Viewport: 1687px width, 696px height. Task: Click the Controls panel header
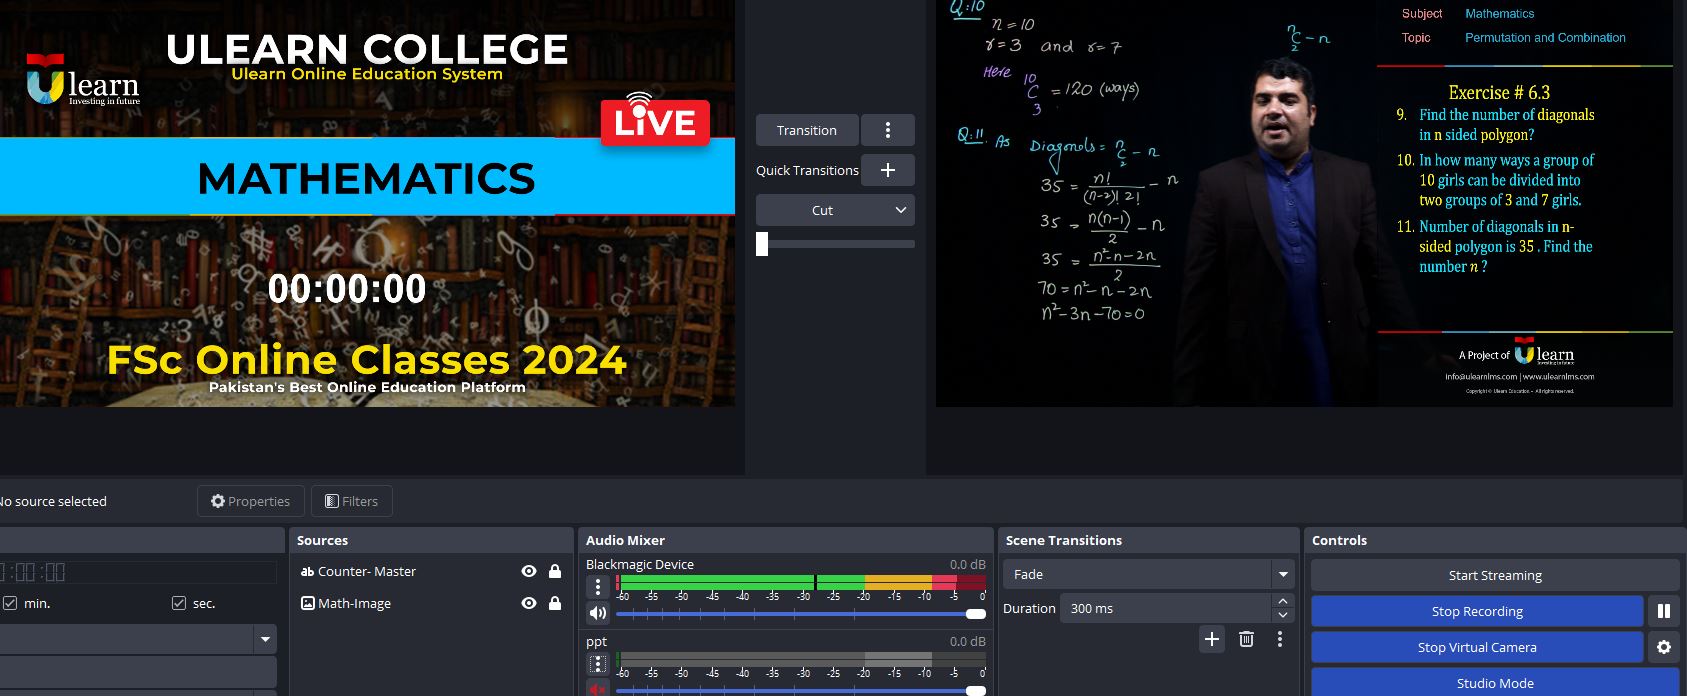1495,540
